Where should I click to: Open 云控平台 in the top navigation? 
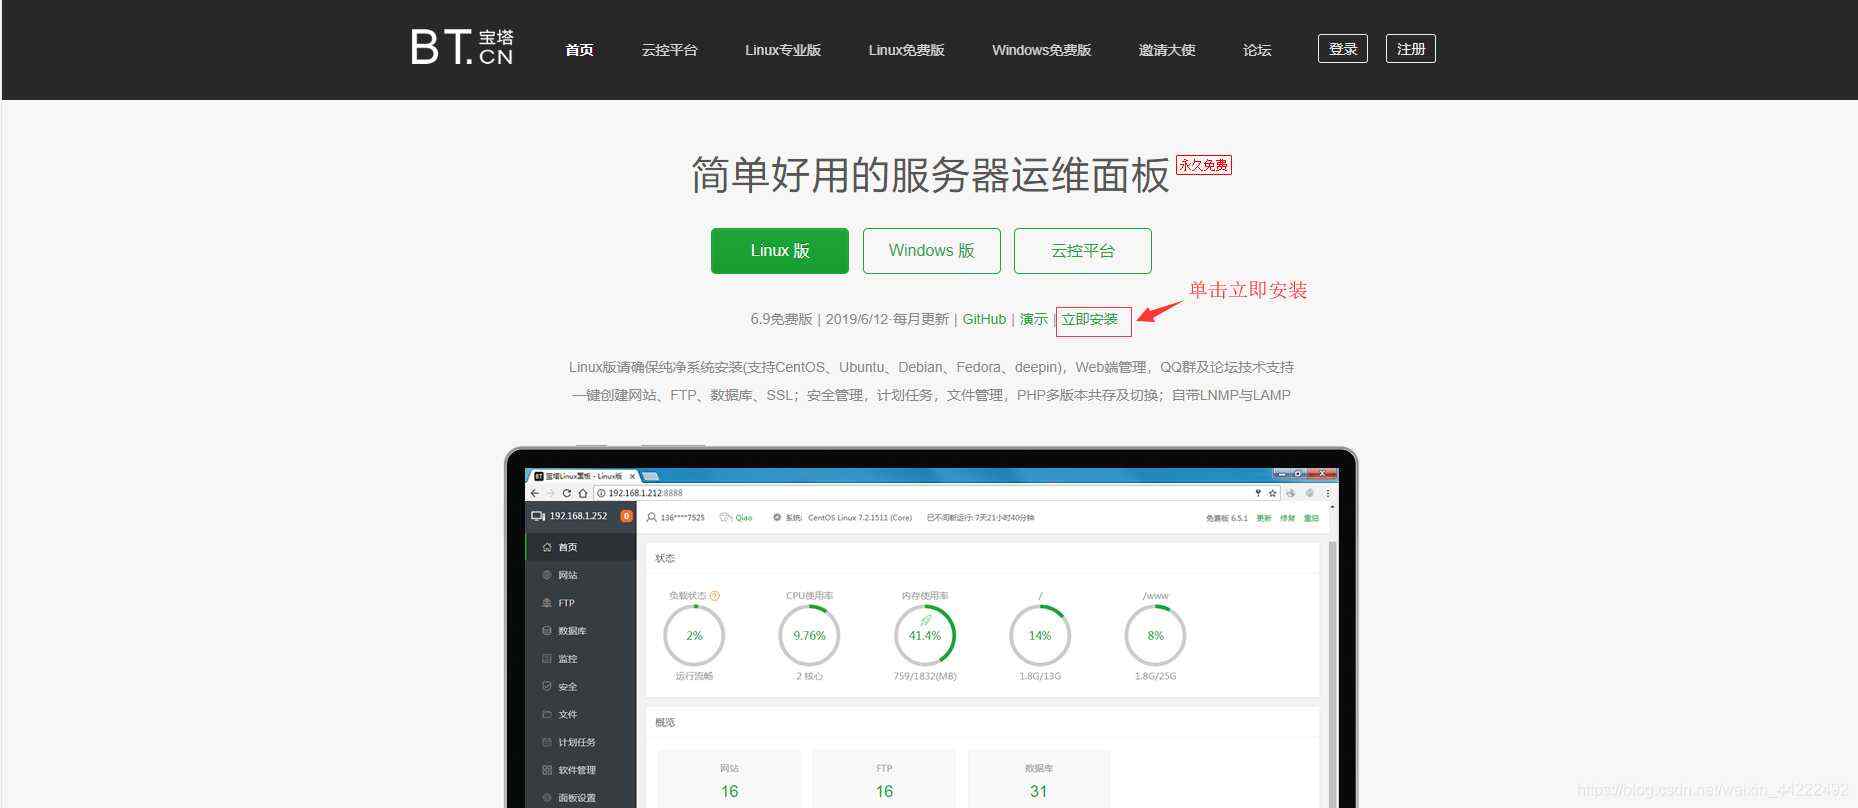(669, 50)
